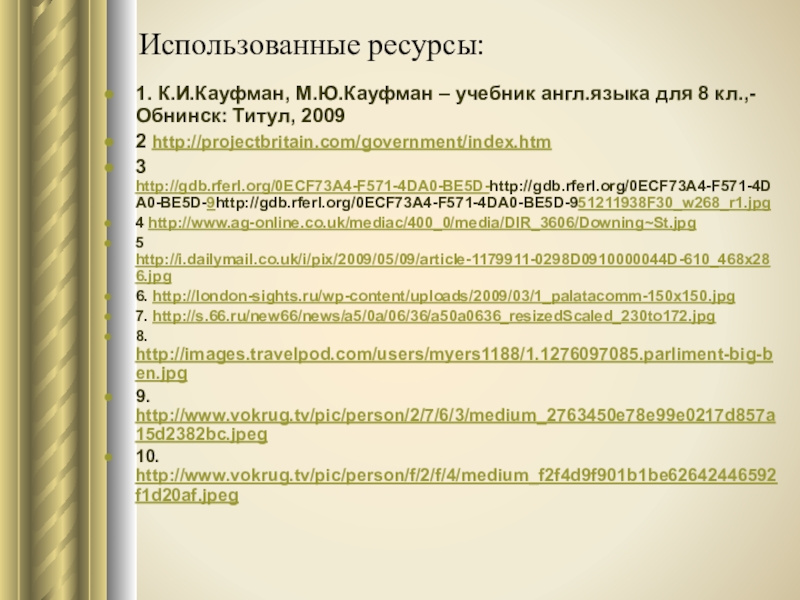The width and height of the screenshot is (800, 600).
Task: Click the title 'Использованные ресурсы:'
Action: (x=311, y=45)
